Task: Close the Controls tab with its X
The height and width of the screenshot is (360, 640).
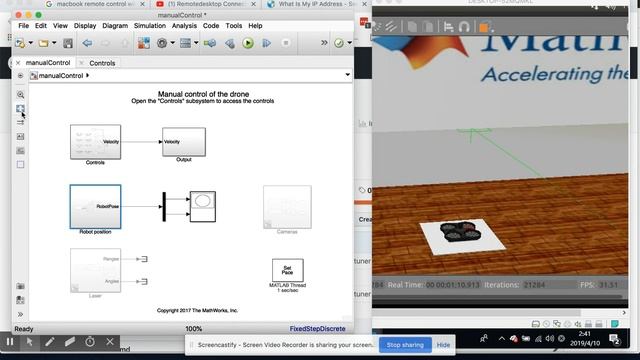Action: (x=81, y=63)
